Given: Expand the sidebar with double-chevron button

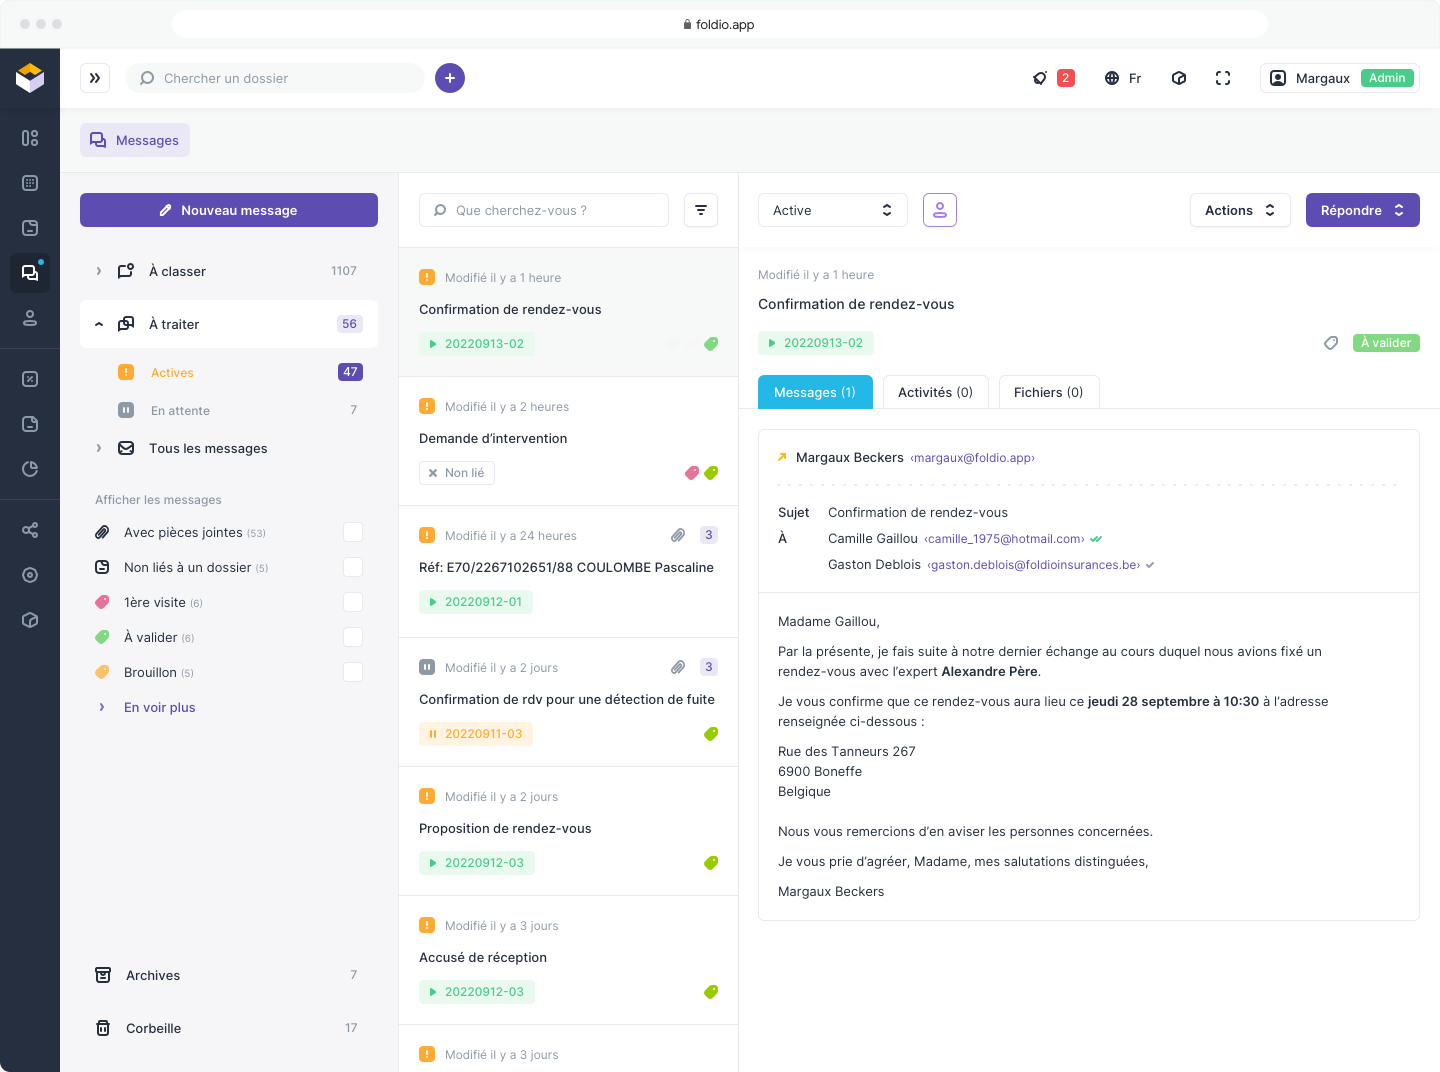Looking at the screenshot, I should pyautogui.click(x=95, y=78).
